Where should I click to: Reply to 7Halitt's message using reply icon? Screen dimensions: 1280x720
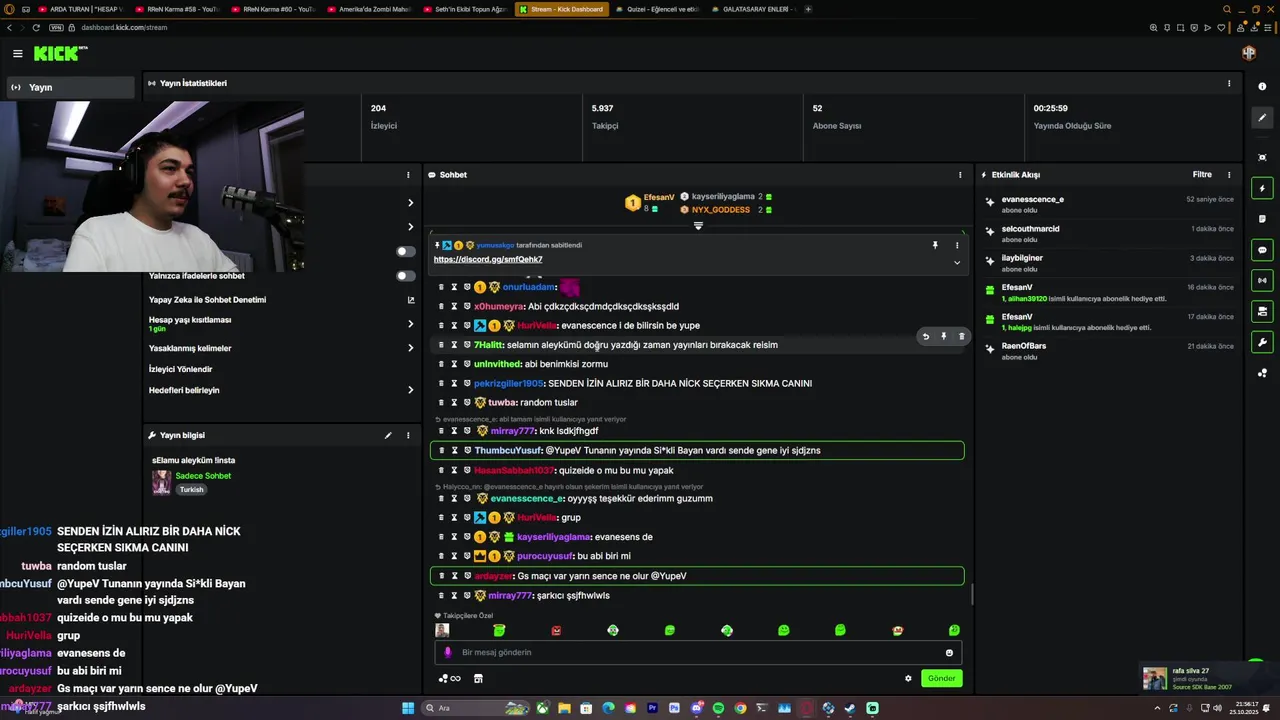pos(925,336)
